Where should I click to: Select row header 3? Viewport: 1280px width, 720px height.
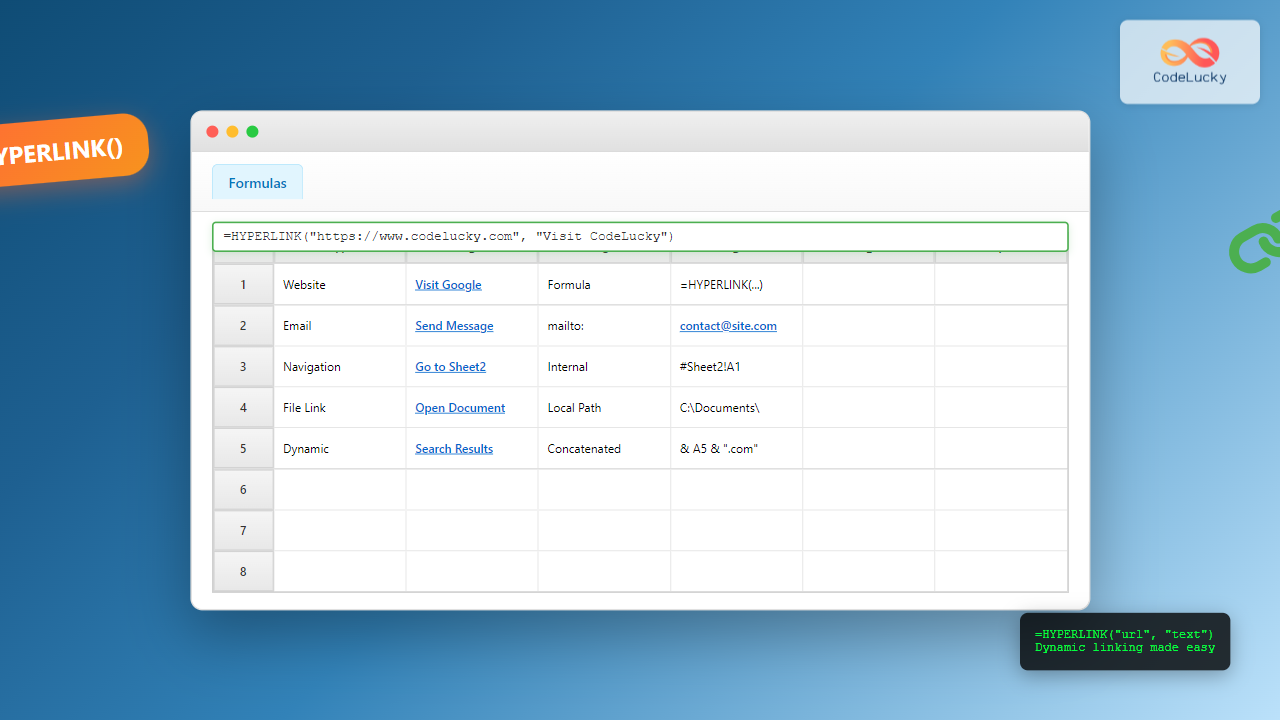point(243,367)
